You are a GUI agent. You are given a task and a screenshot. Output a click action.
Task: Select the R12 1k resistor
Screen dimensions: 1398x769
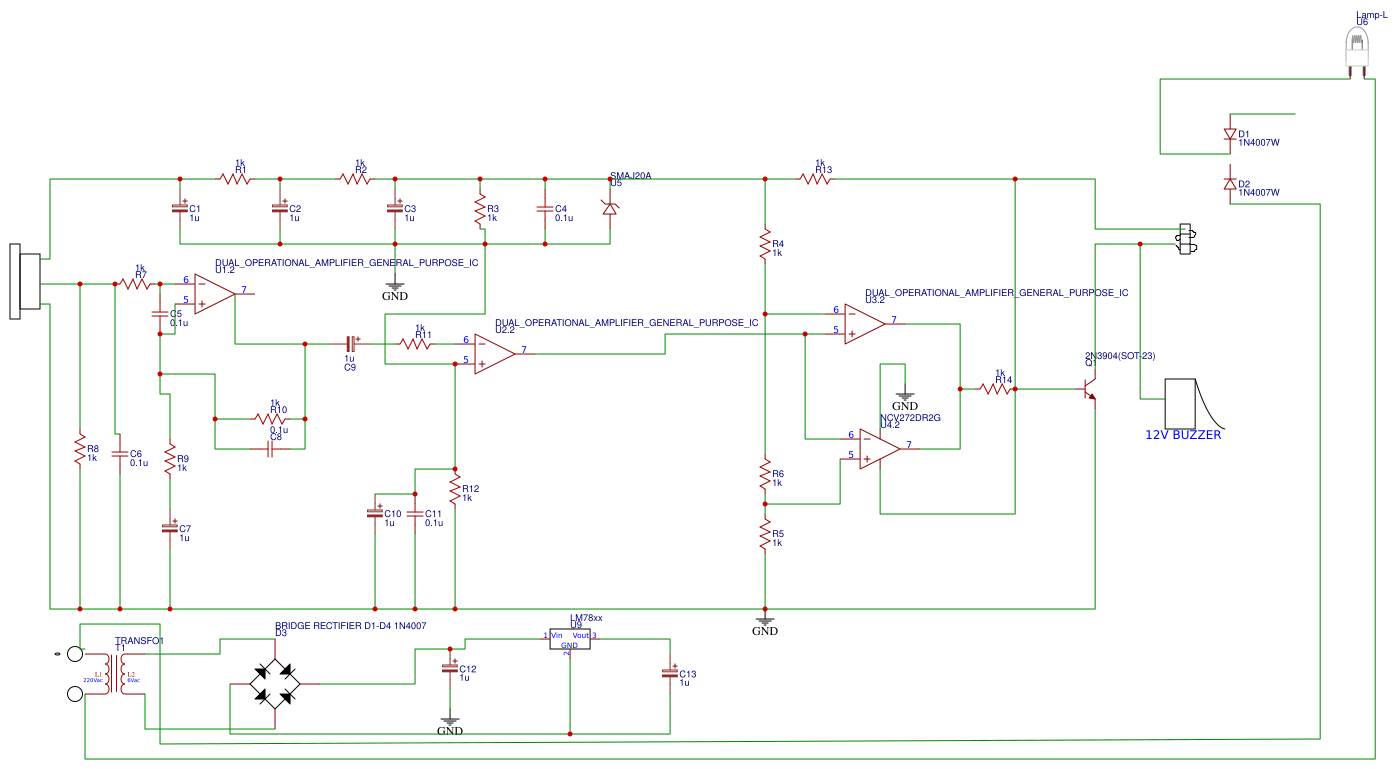[x=455, y=491]
